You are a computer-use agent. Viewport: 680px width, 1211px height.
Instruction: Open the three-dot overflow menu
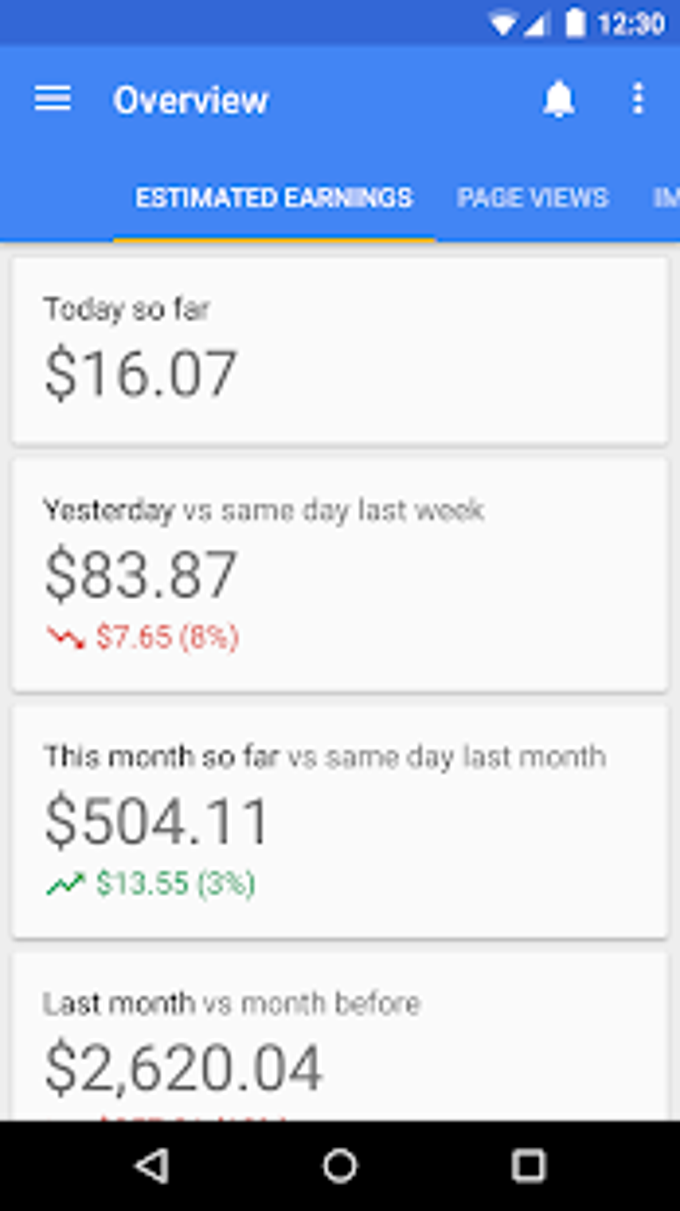tap(638, 99)
